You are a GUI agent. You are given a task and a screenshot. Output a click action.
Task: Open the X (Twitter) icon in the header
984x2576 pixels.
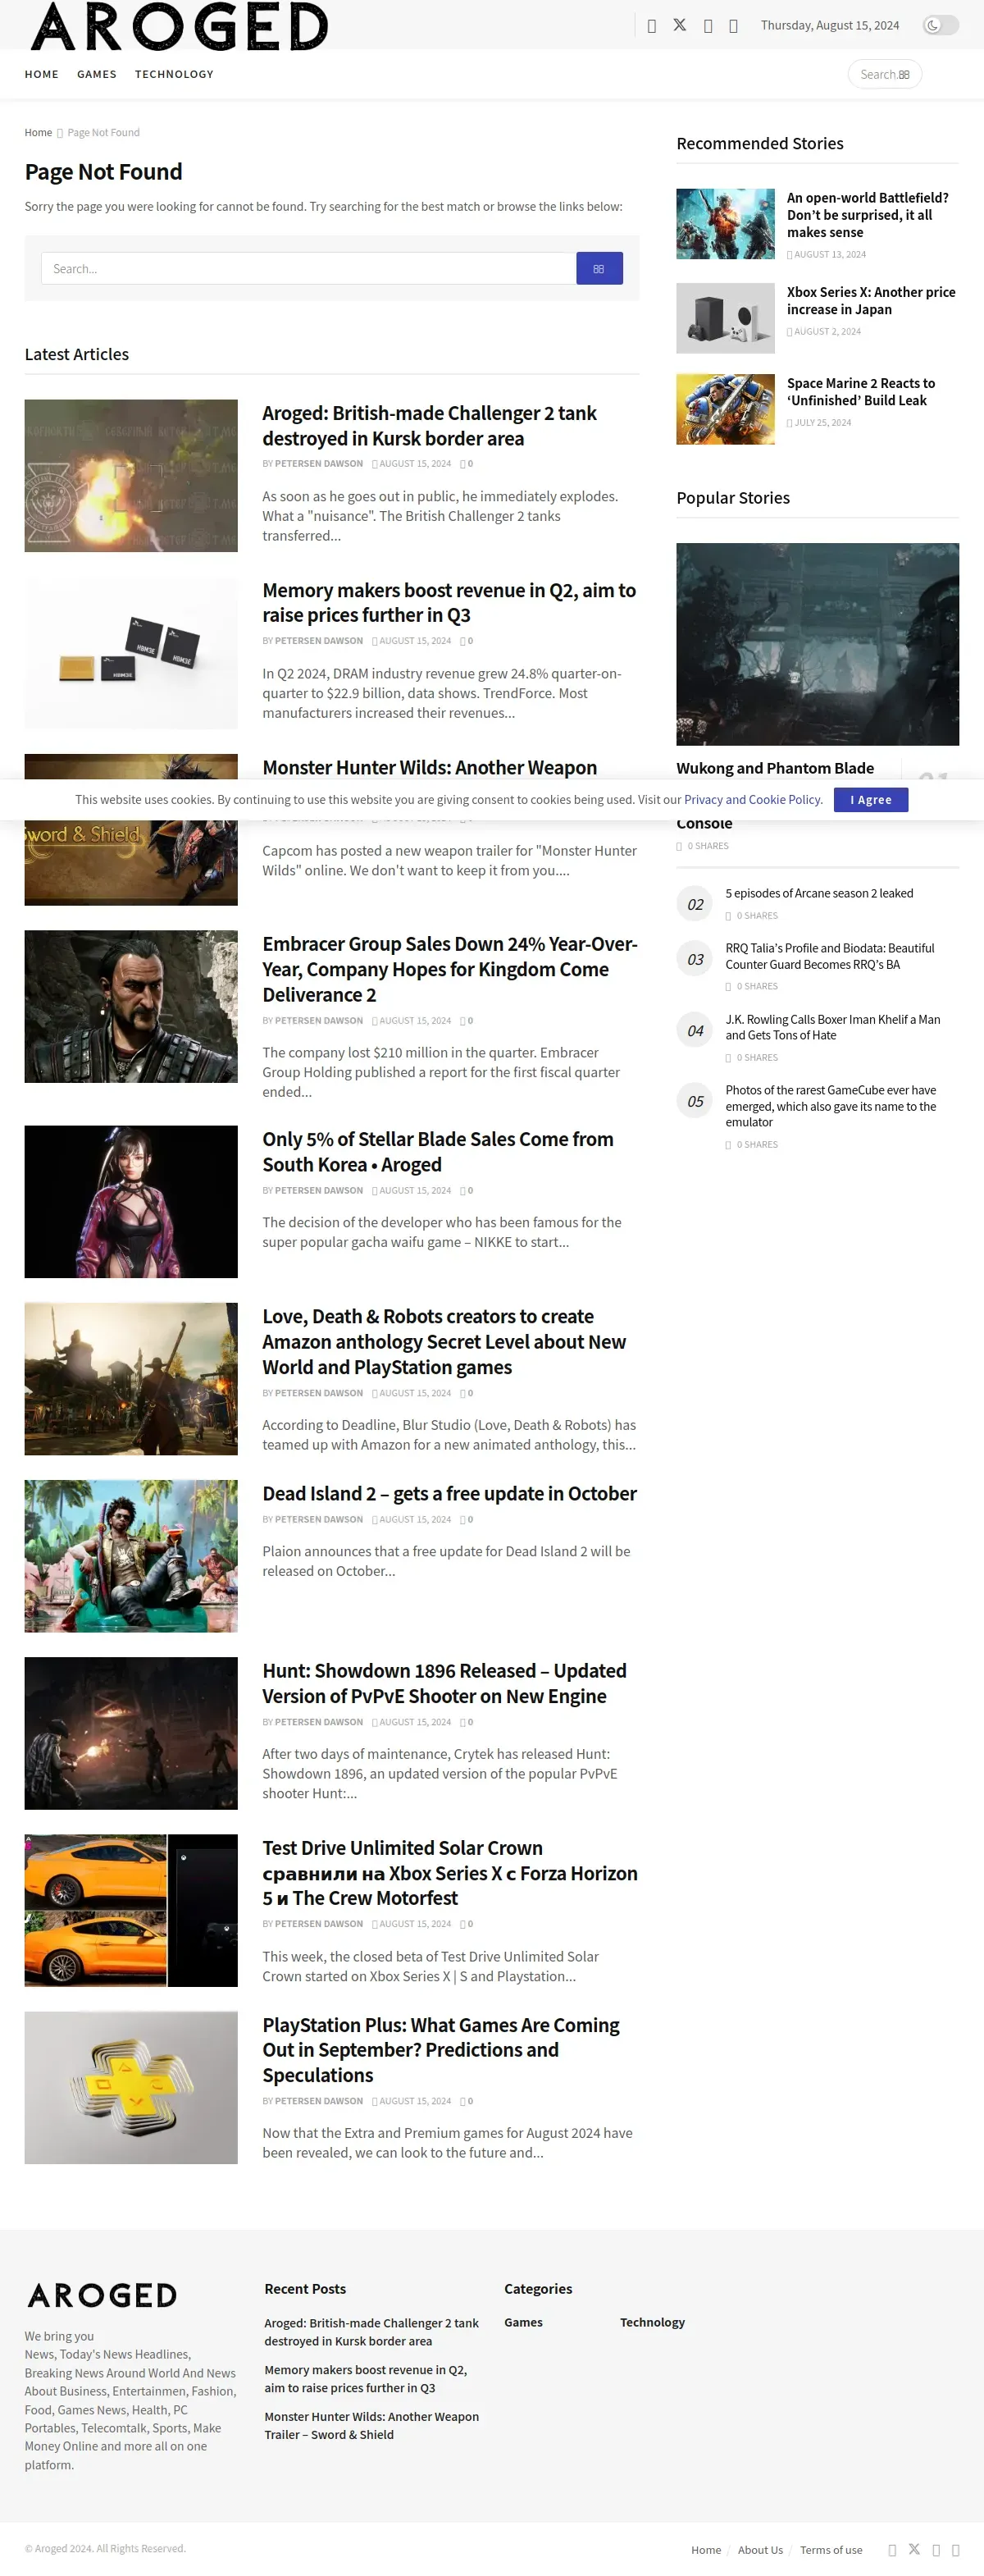tap(680, 25)
